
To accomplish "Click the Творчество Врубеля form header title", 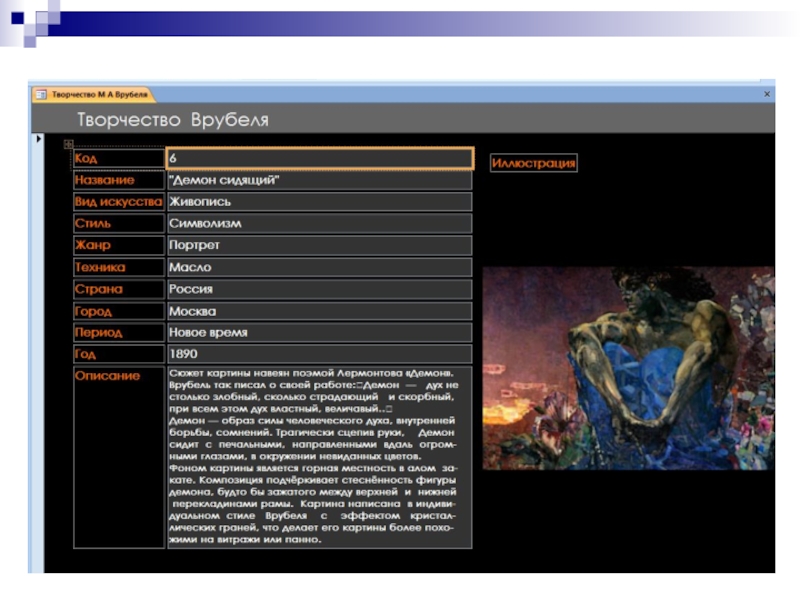I will point(173,121).
